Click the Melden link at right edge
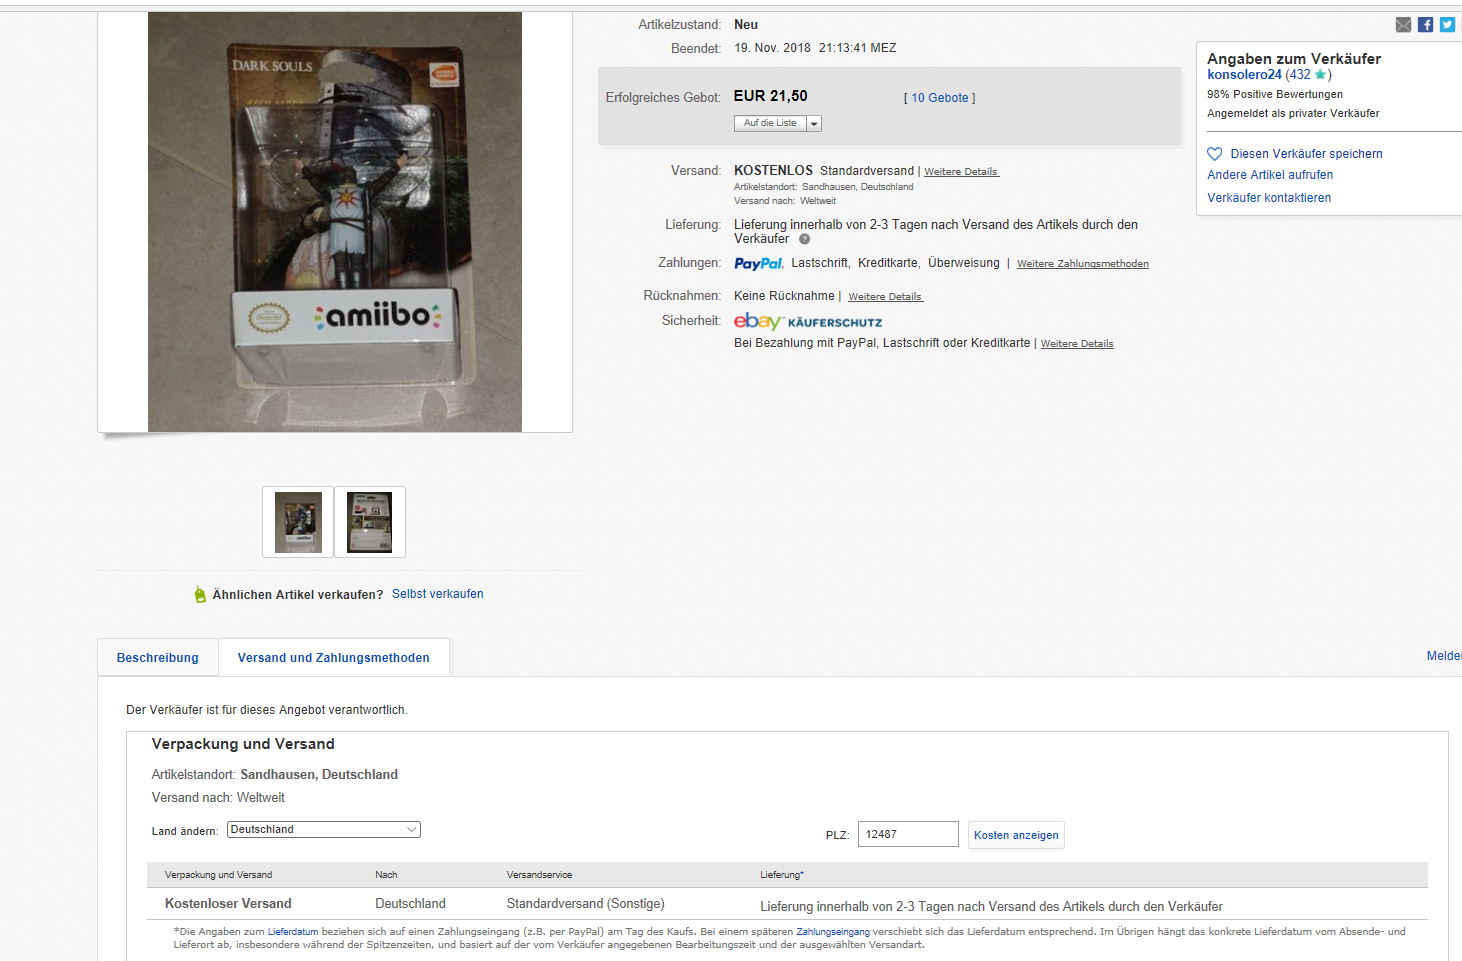The height and width of the screenshot is (961, 1462). pyautogui.click(x=1444, y=656)
